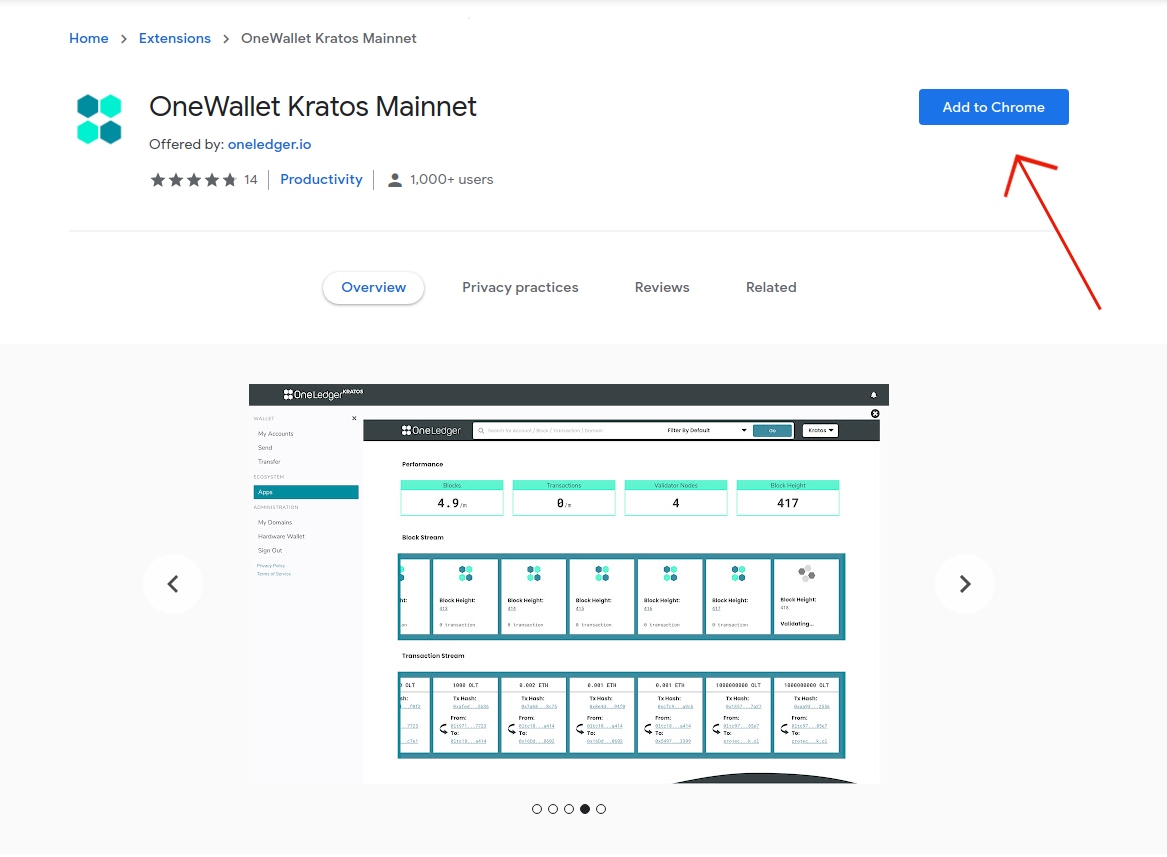This screenshot has width=1167, height=857.
Task: Select the first carousel dot
Action: [x=537, y=809]
